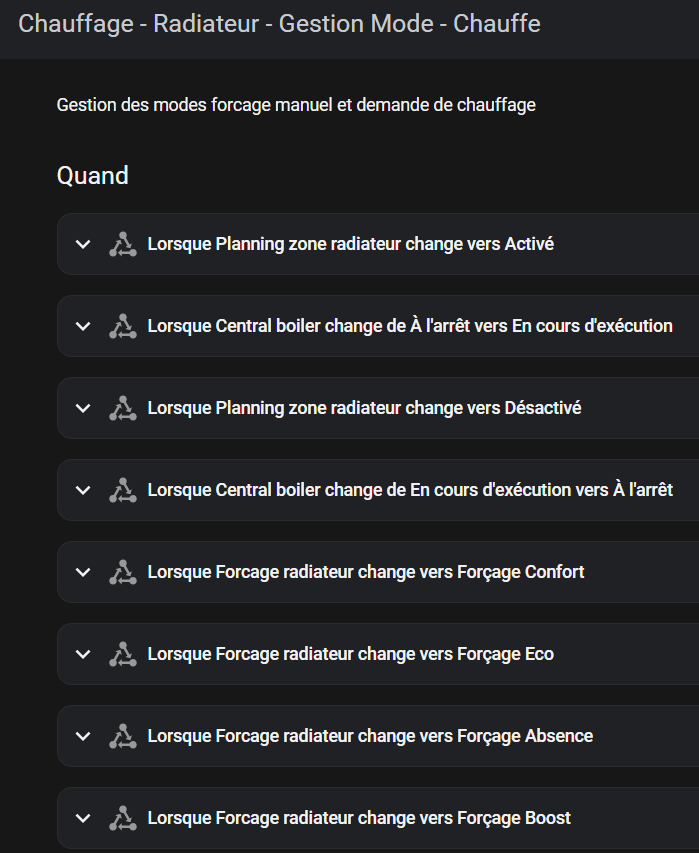Open 'Lorsque Forcage radiateur change vers Forçage Eco' row
Image resolution: width=699 pixels, height=853 pixels.
[378, 654]
